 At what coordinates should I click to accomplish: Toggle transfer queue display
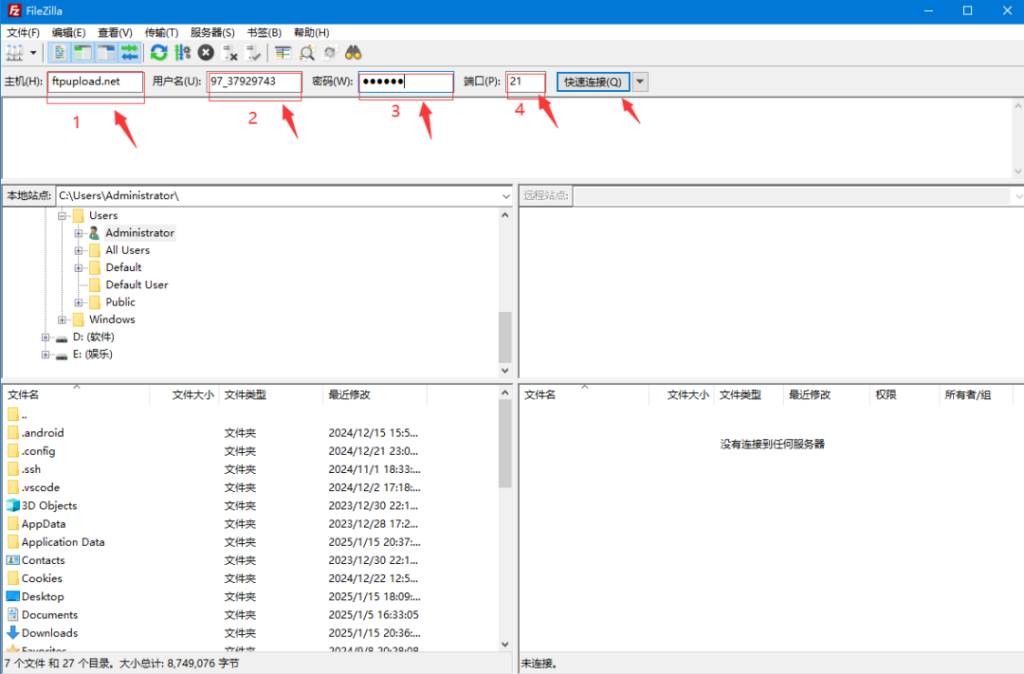click(130, 52)
